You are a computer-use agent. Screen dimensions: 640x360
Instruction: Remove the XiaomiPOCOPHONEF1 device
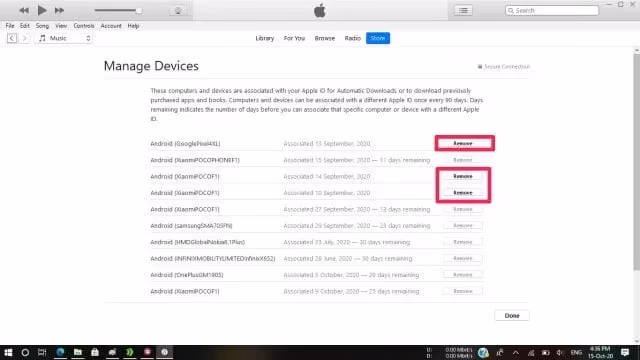click(463, 160)
